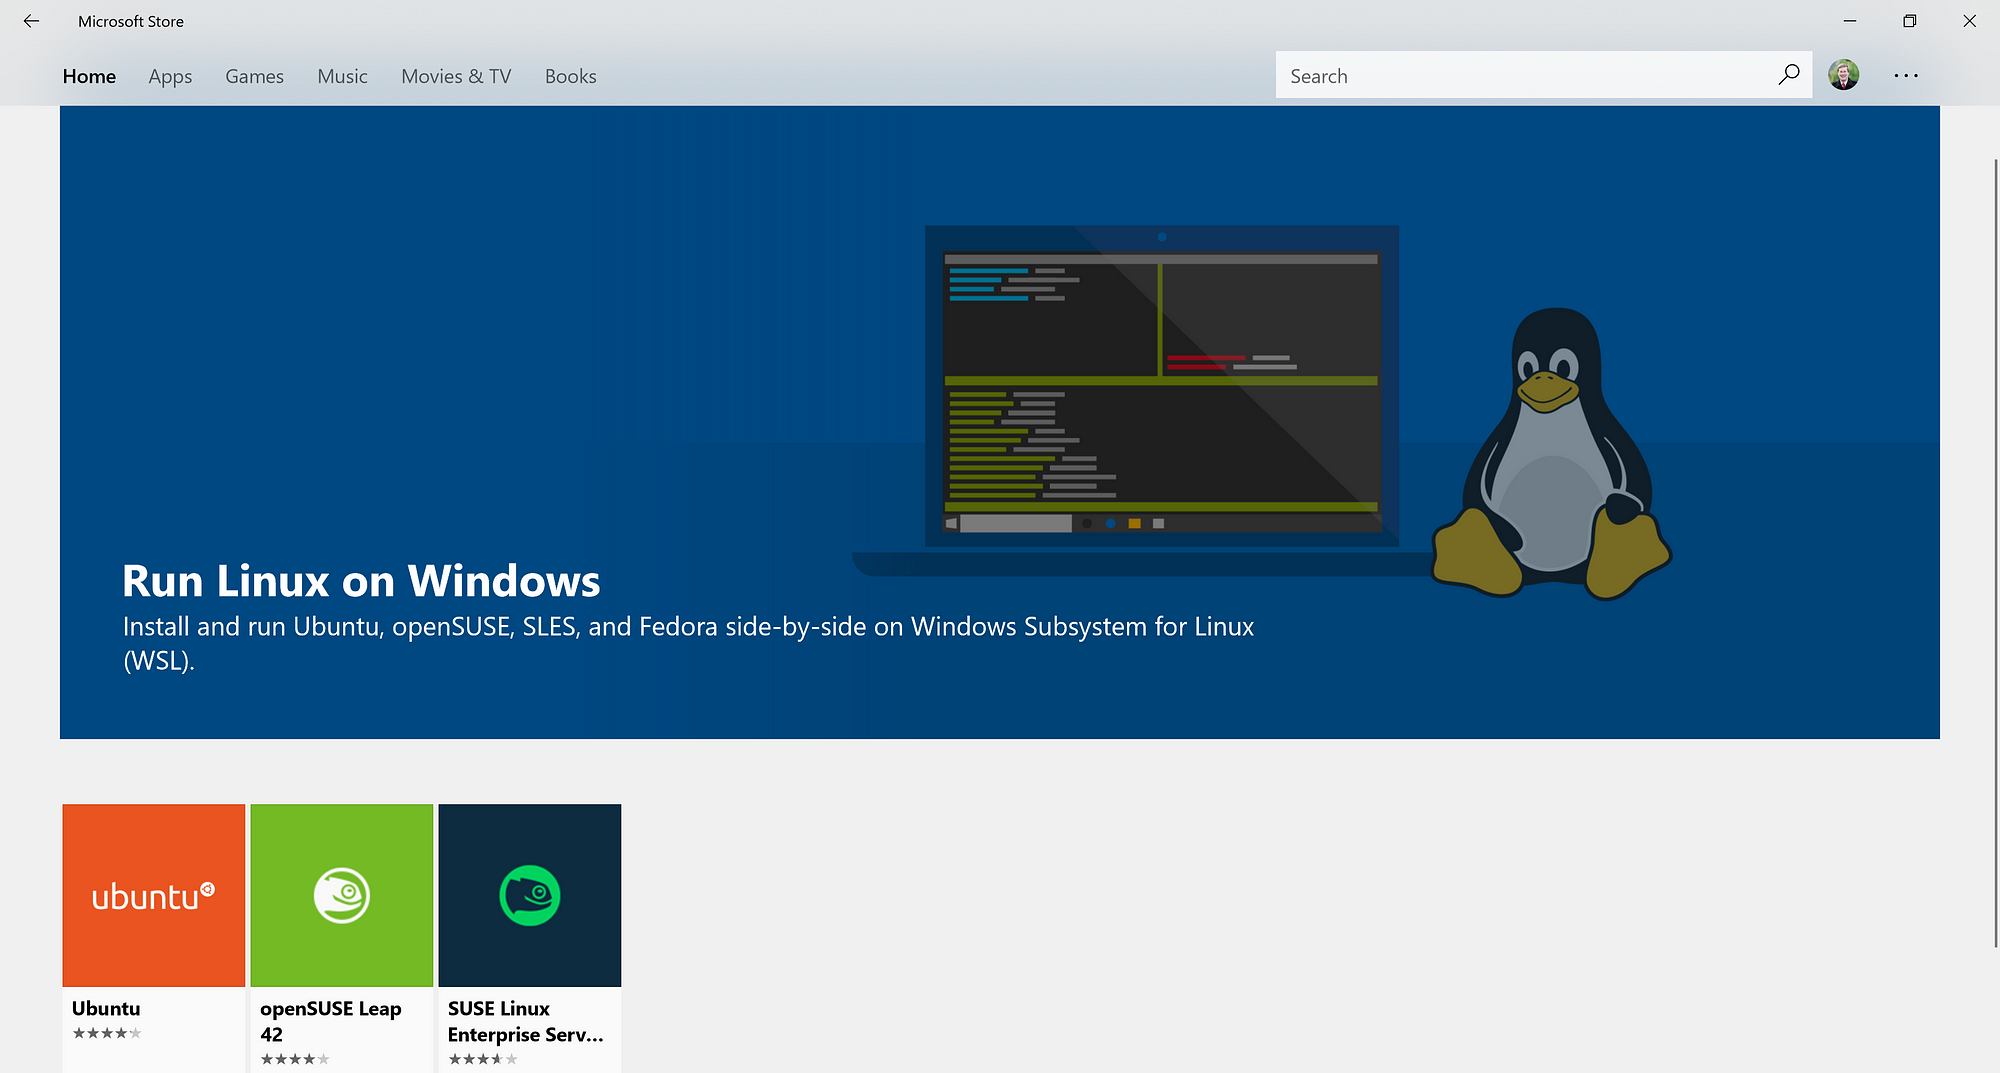2000x1073 pixels.
Task: Switch to the Music tab
Action: pyautogui.click(x=342, y=76)
